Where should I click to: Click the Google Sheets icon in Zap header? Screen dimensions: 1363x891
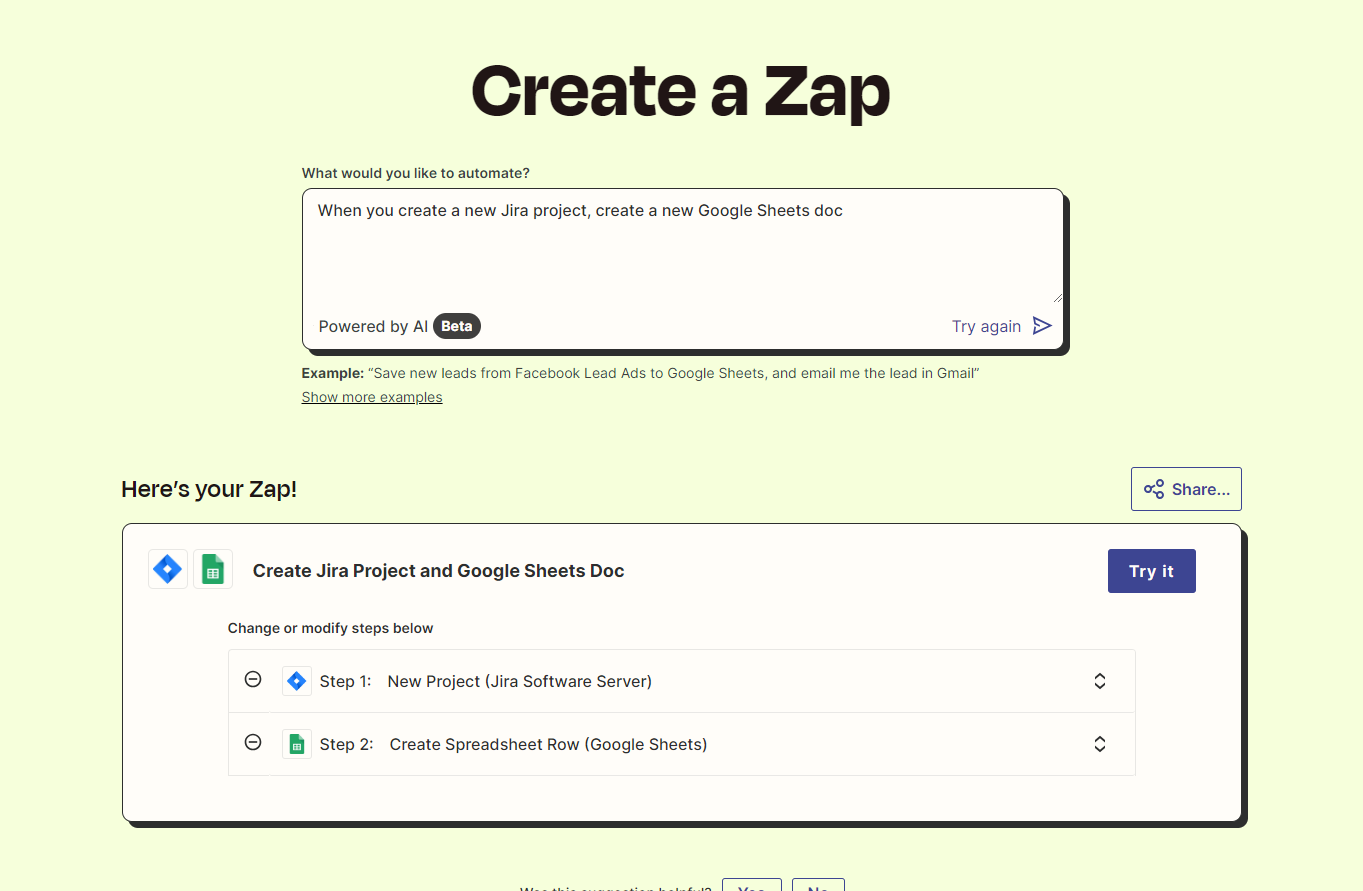click(213, 569)
